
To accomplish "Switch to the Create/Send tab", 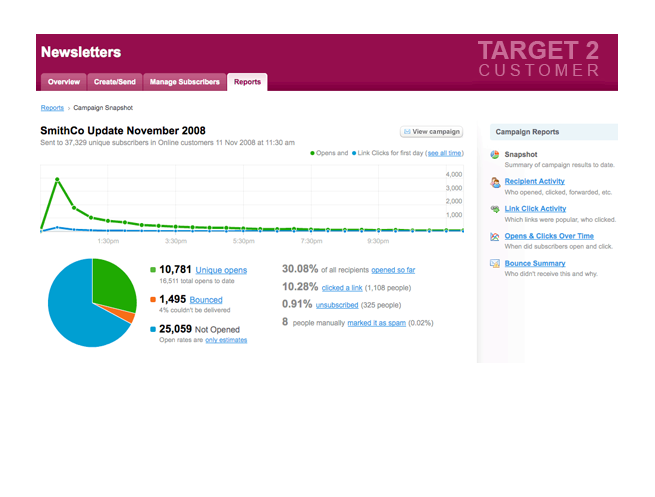I will pos(114,82).
